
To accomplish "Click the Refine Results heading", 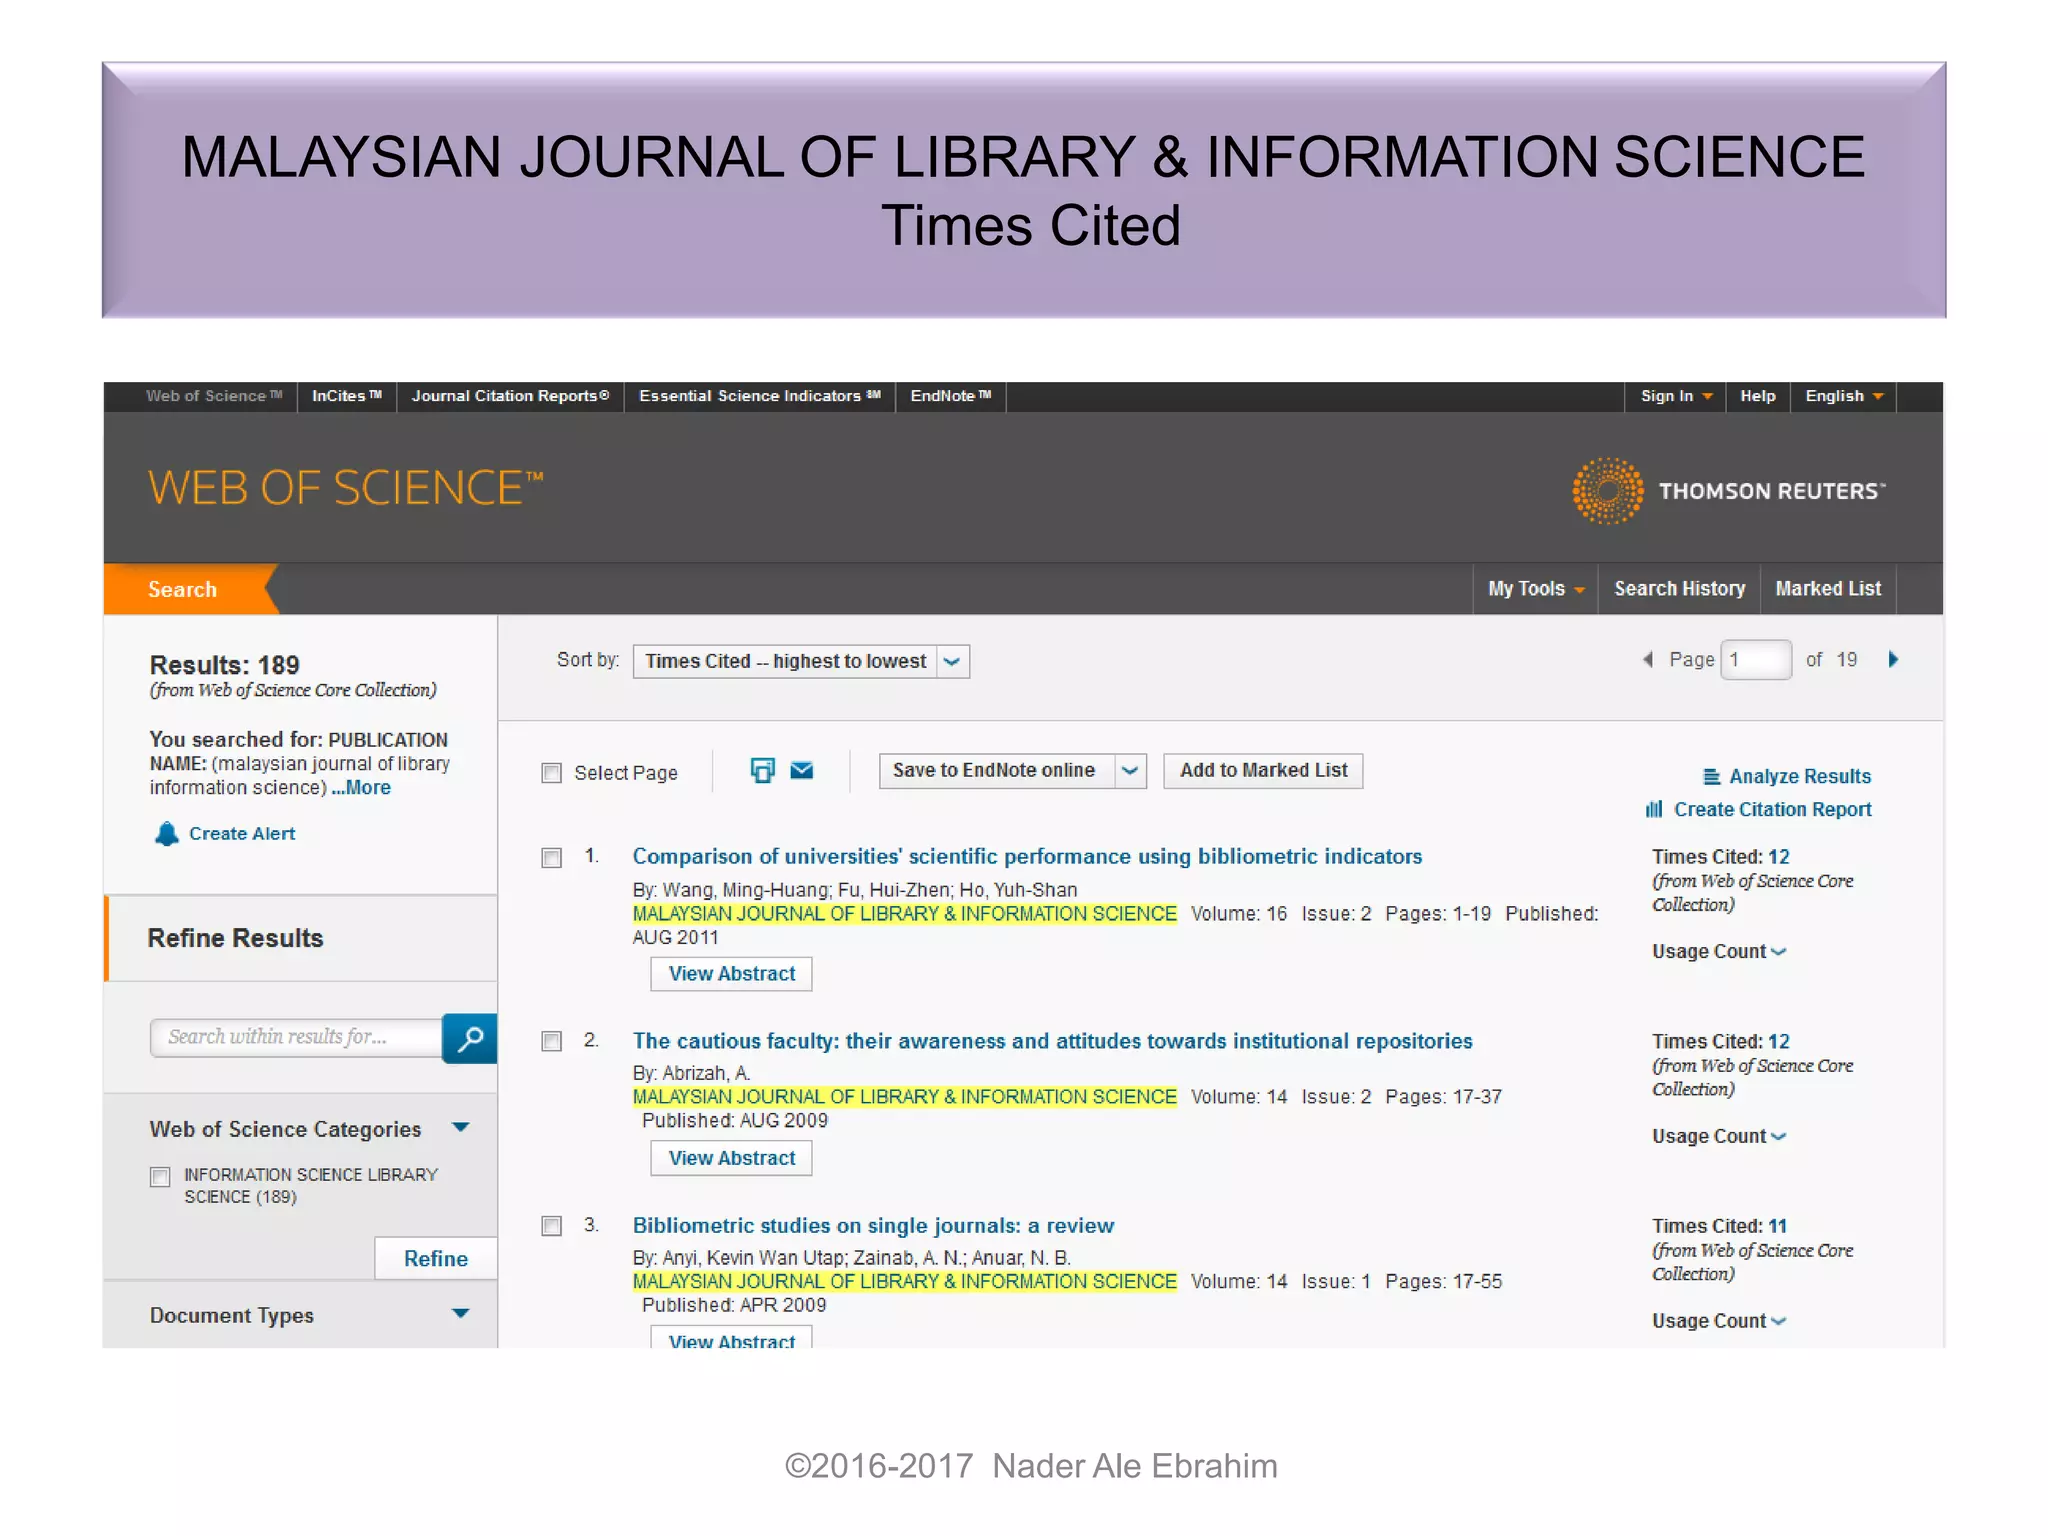I will pos(236,938).
